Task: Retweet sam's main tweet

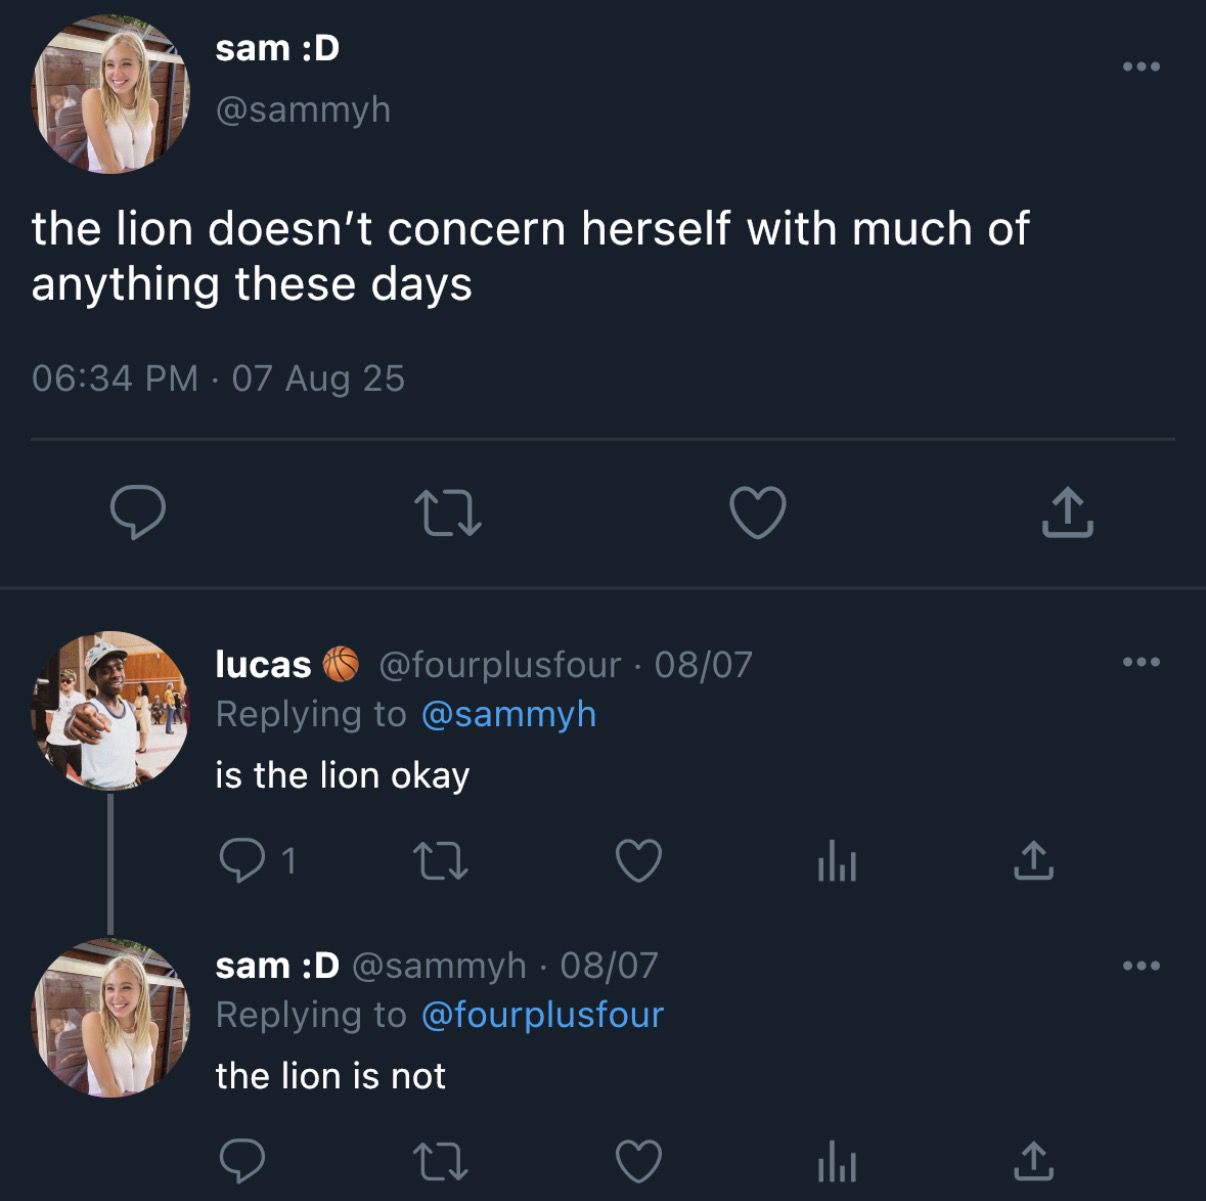Action: pyautogui.click(x=447, y=512)
